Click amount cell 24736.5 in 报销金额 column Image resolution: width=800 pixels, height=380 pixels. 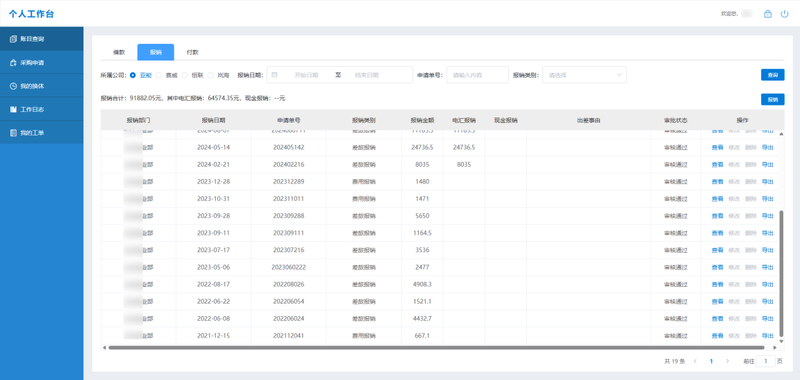pos(422,147)
